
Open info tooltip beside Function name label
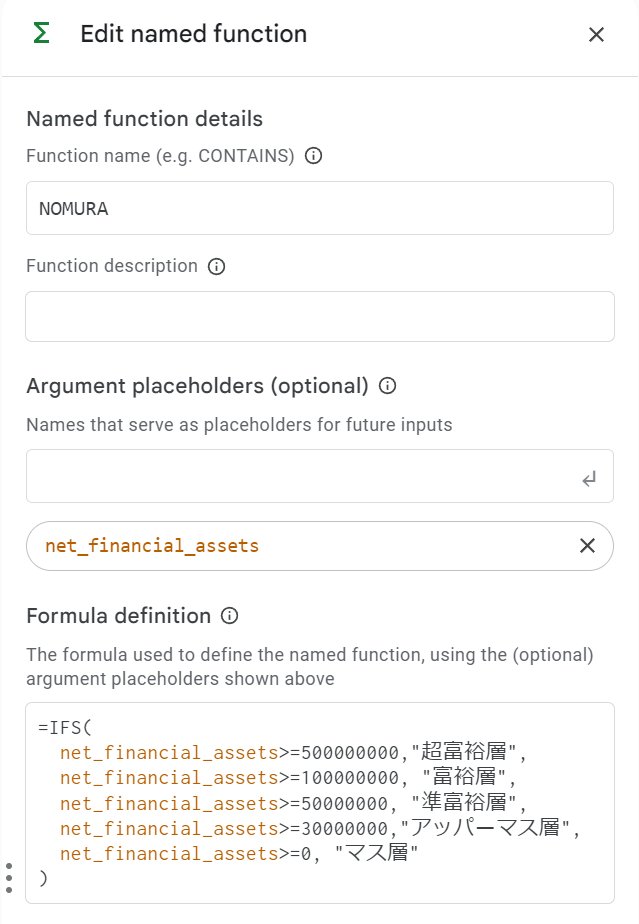(313, 156)
